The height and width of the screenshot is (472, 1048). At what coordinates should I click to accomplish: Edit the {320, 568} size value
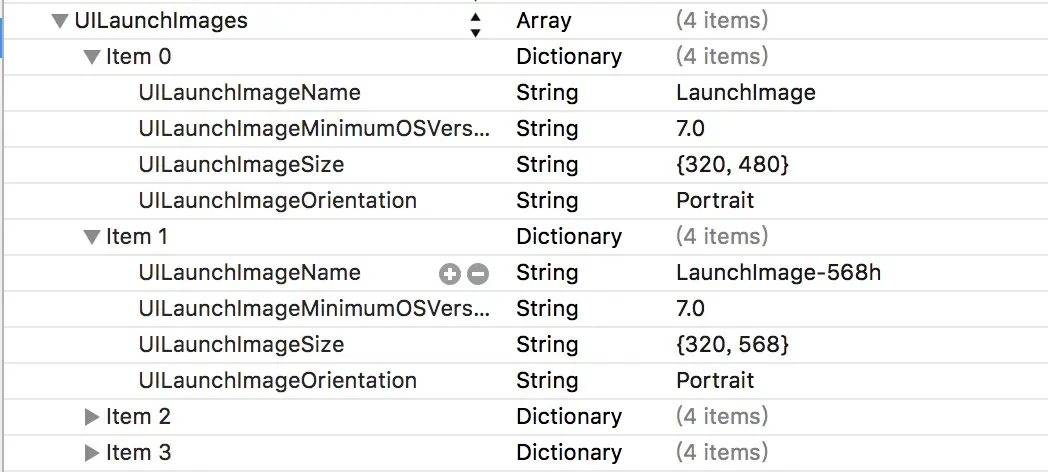732,345
